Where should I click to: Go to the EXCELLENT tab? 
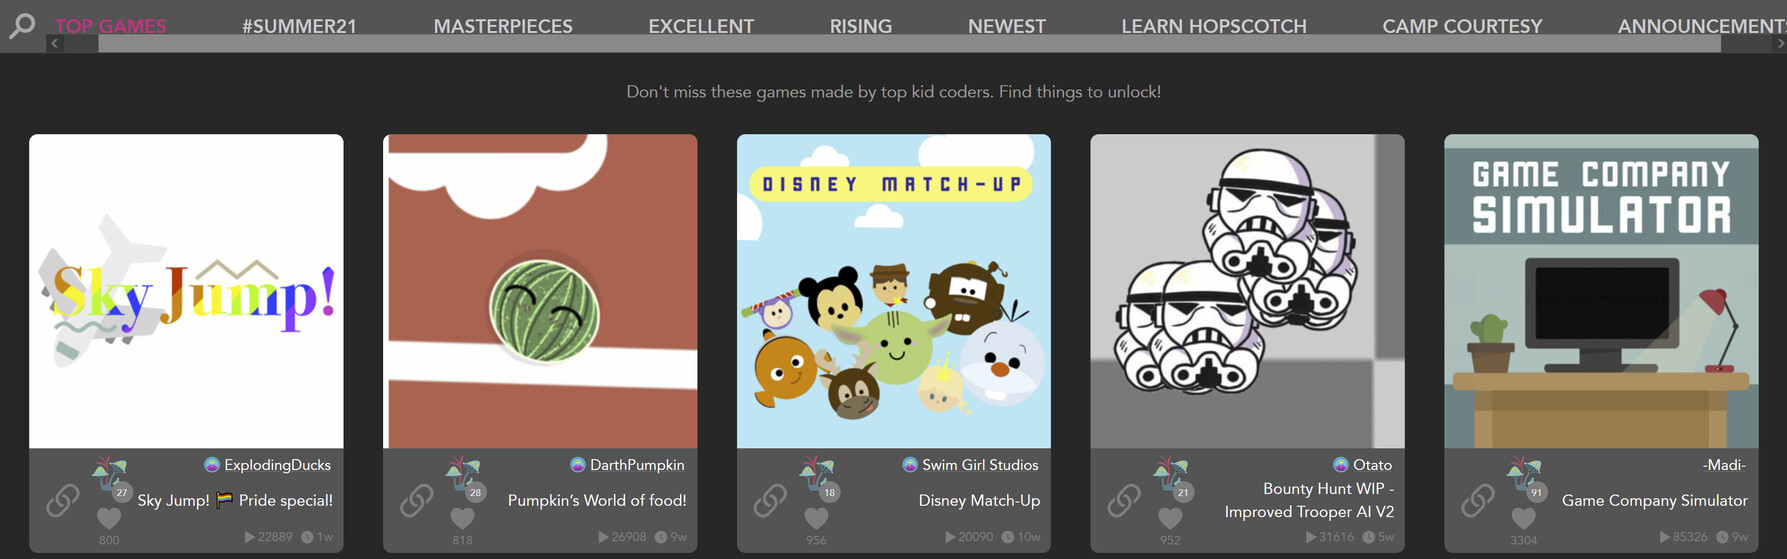click(701, 26)
